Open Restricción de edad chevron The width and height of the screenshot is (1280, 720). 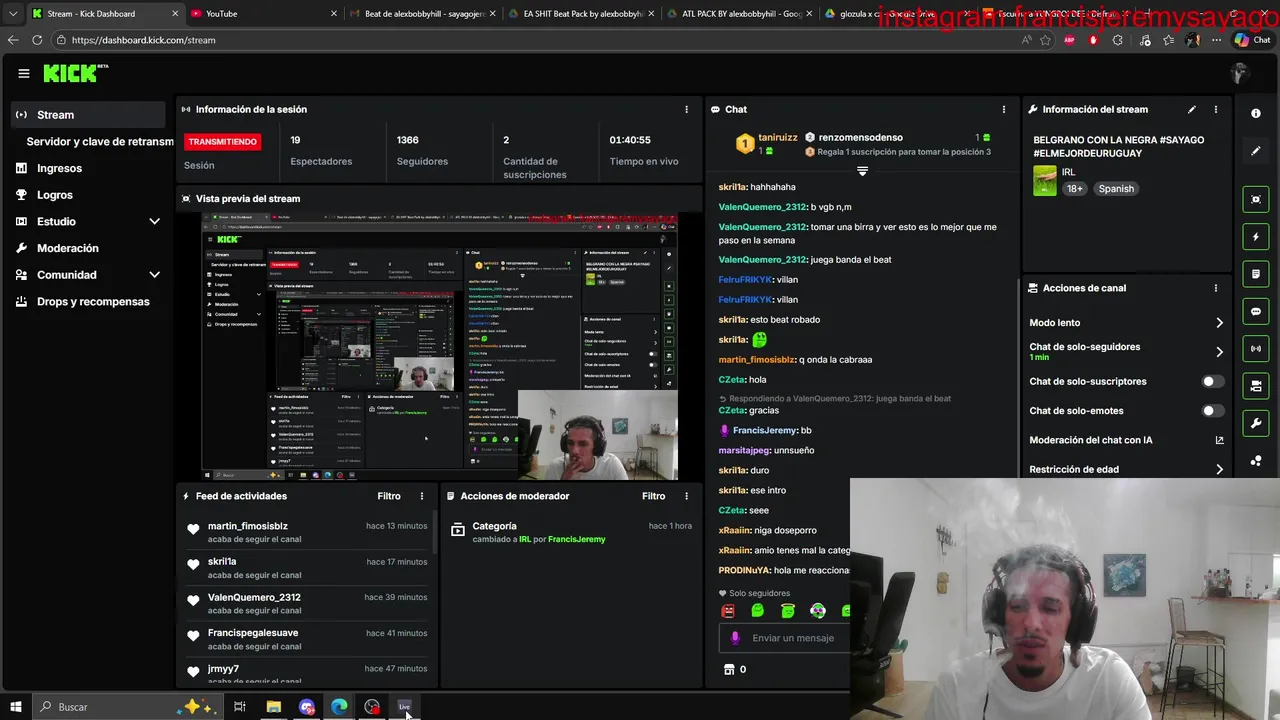[x=1219, y=469]
